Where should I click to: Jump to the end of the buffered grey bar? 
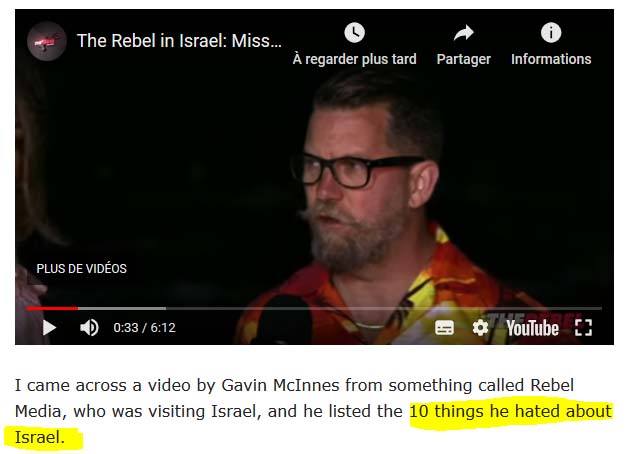click(x=165, y=308)
